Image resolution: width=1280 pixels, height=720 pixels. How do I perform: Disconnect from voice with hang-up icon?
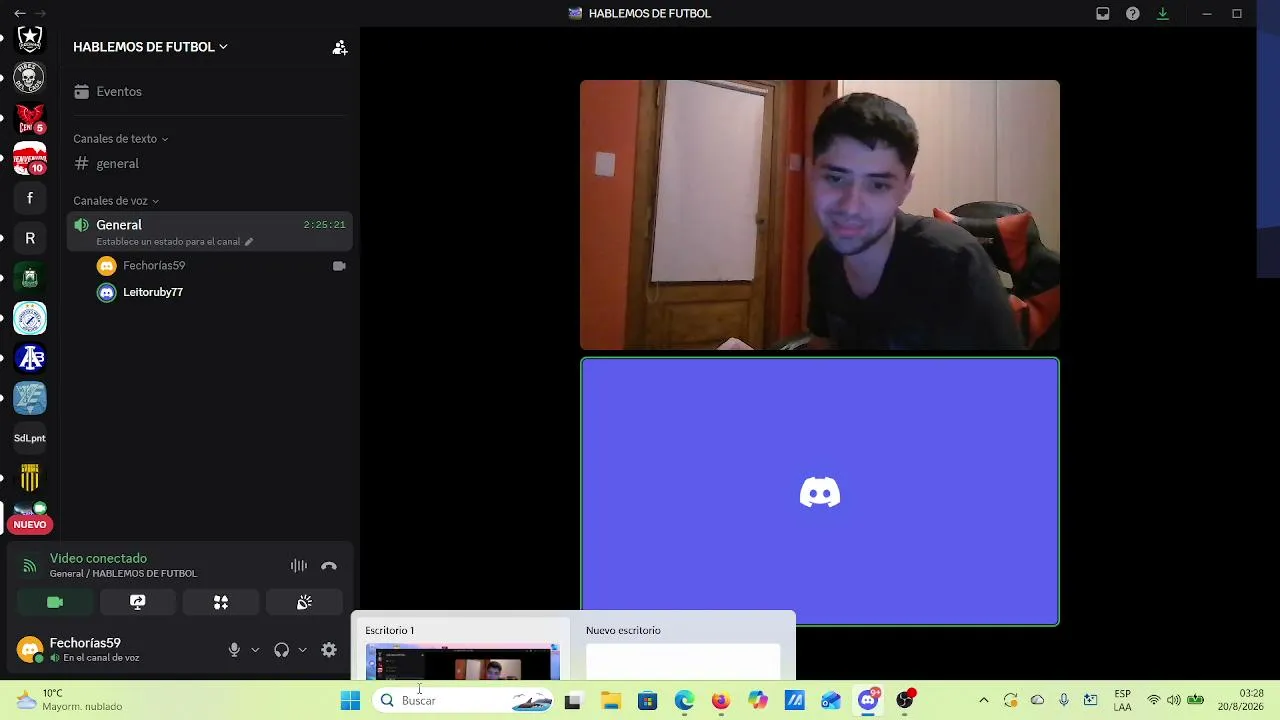(329, 566)
